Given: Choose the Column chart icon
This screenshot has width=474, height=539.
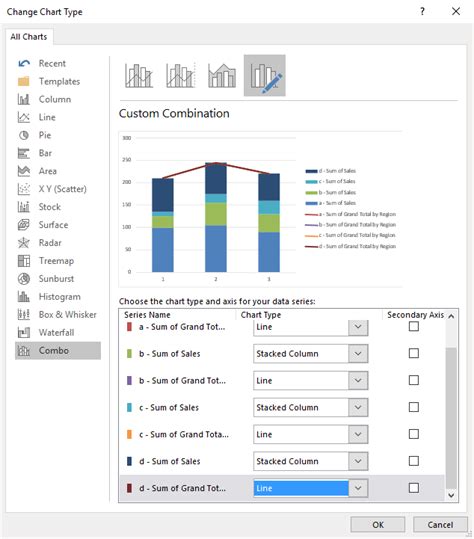Looking at the screenshot, I should [24, 99].
